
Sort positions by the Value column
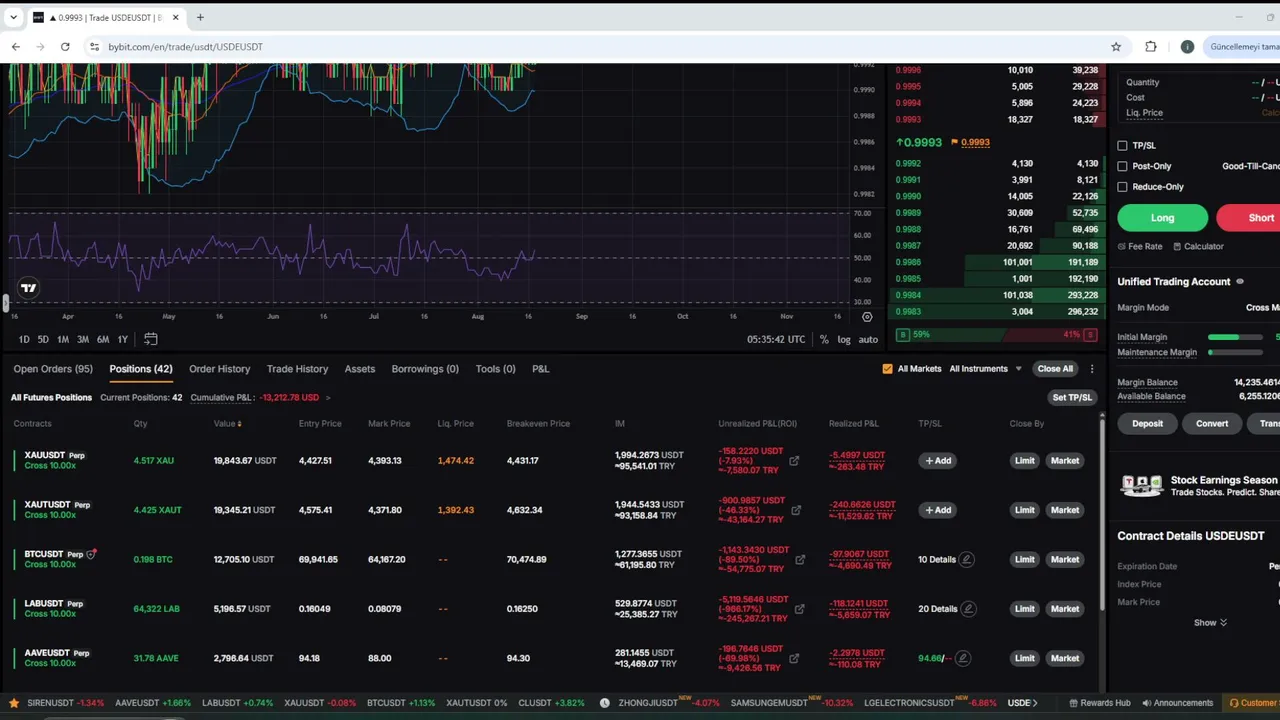(x=227, y=424)
